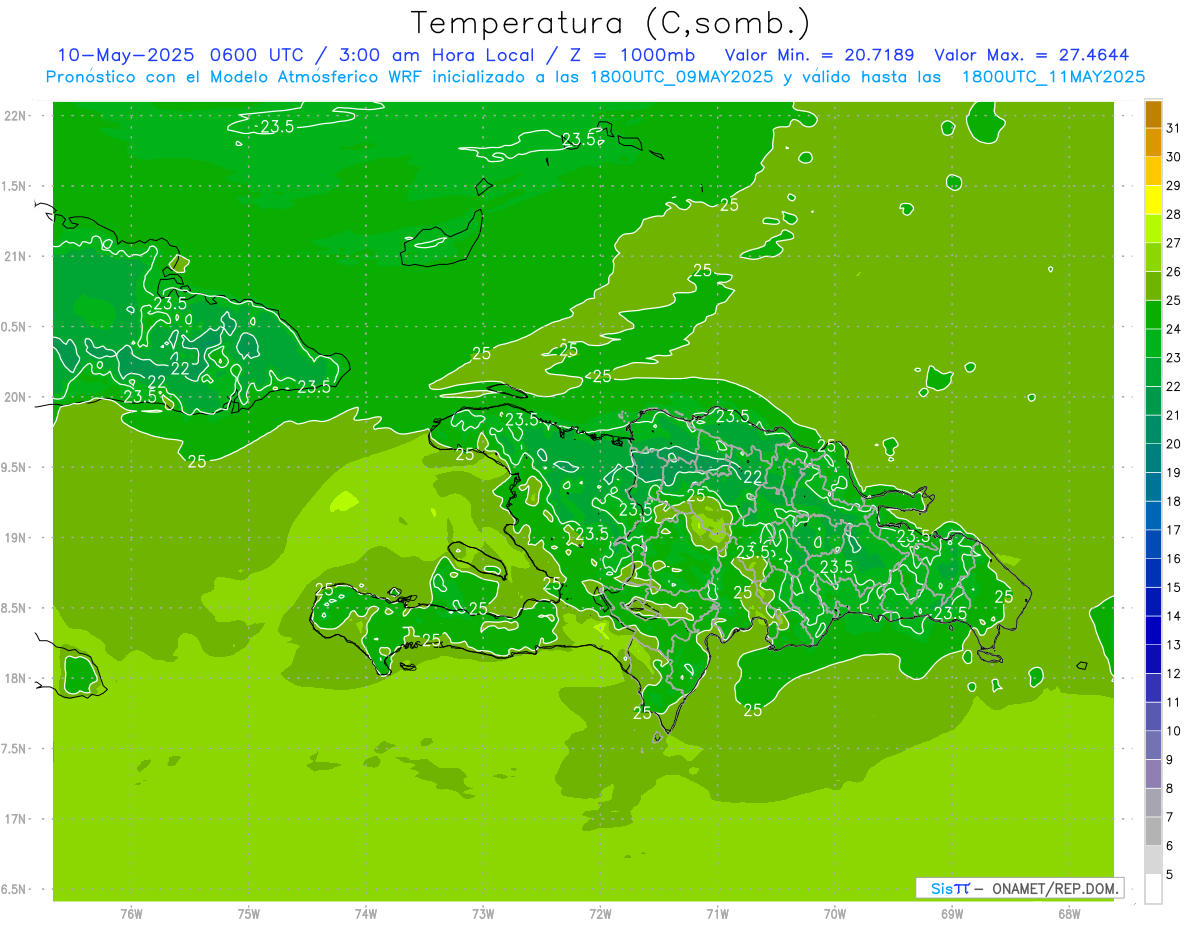The width and height of the screenshot is (1200, 927).
Task: Click the gray colorbar segment between 6 and 7
Action: pyautogui.click(x=1153, y=832)
